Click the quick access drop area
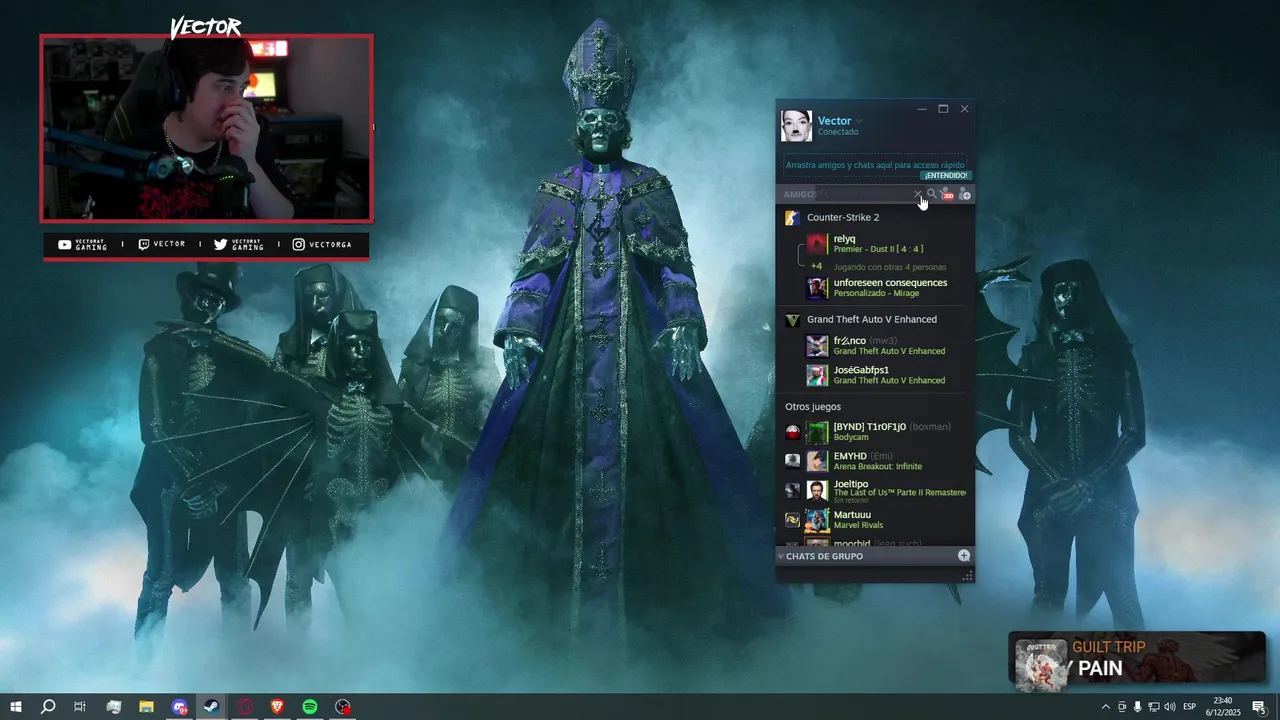This screenshot has height=720, width=1280. [875, 165]
